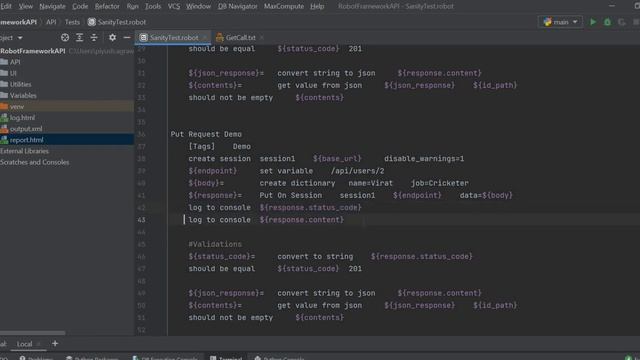Open the MaxCompute menu
Image resolution: width=640 pixels, height=360 pixels.
point(284,6)
